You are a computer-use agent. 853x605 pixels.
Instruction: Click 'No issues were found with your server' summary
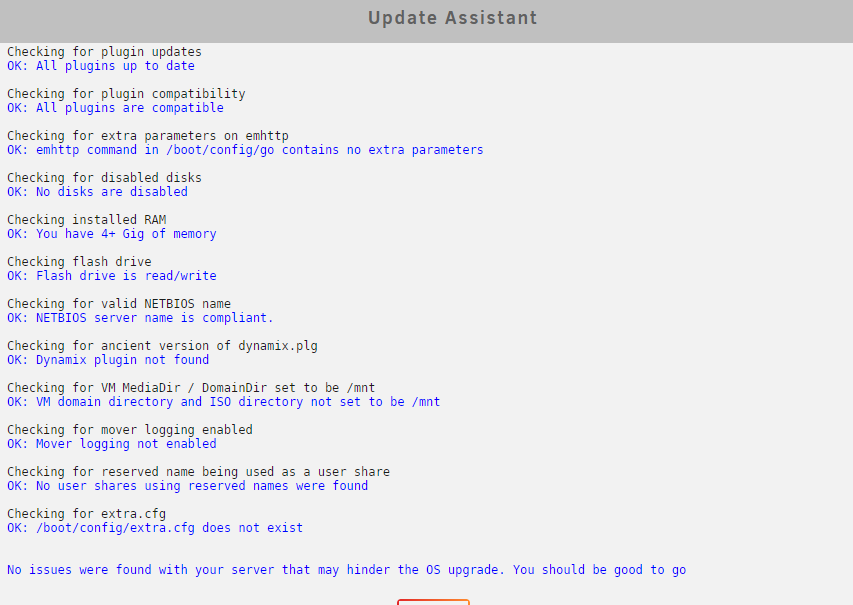(x=347, y=570)
